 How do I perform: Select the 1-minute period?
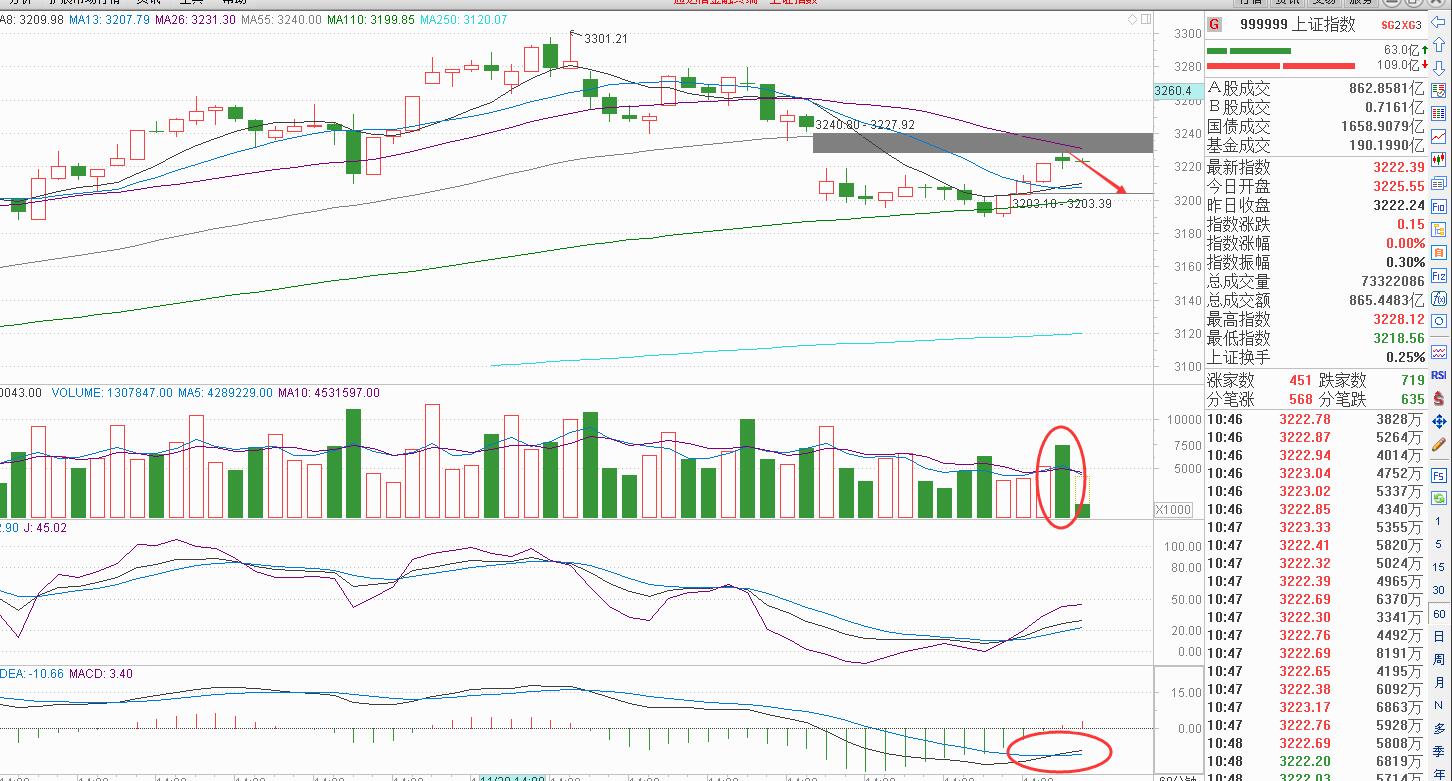point(1438,521)
